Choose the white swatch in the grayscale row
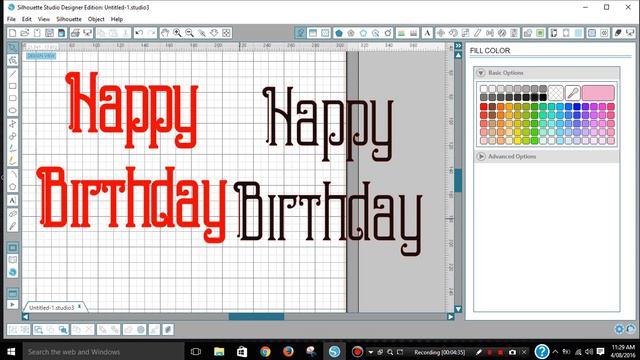The width and height of the screenshot is (640, 360). [484, 89]
